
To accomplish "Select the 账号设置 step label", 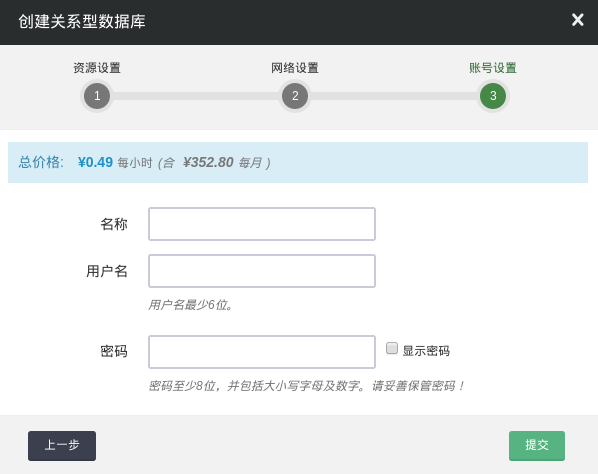I will point(493,68).
